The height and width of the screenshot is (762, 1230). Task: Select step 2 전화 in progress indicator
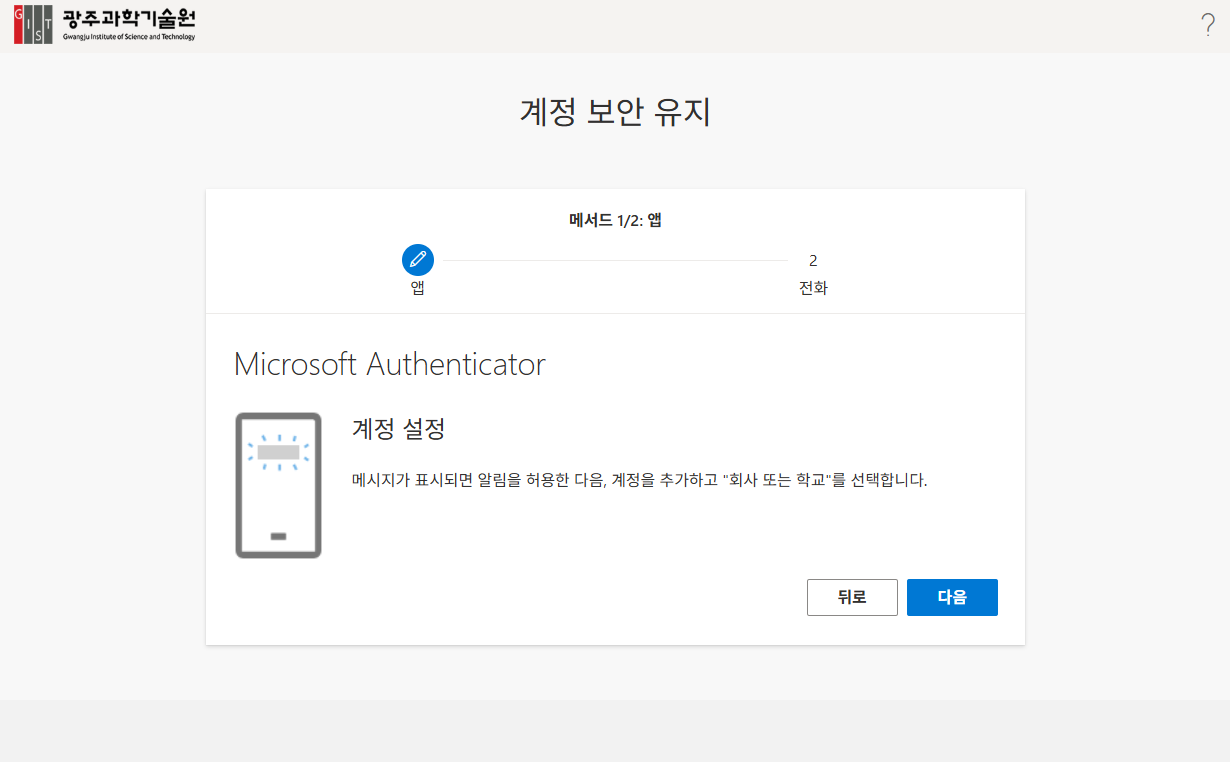pyautogui.click(x=813, y=274)
